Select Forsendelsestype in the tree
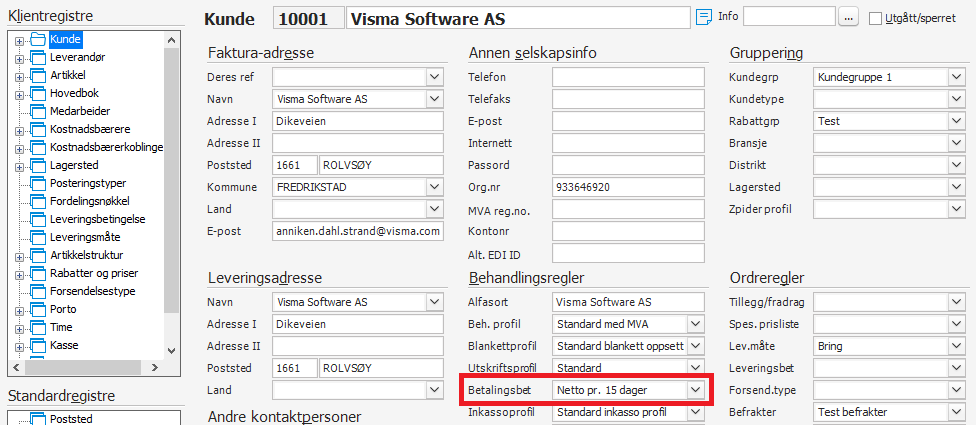Viewport: 976px width, 425px height. [x=93, y=291]
